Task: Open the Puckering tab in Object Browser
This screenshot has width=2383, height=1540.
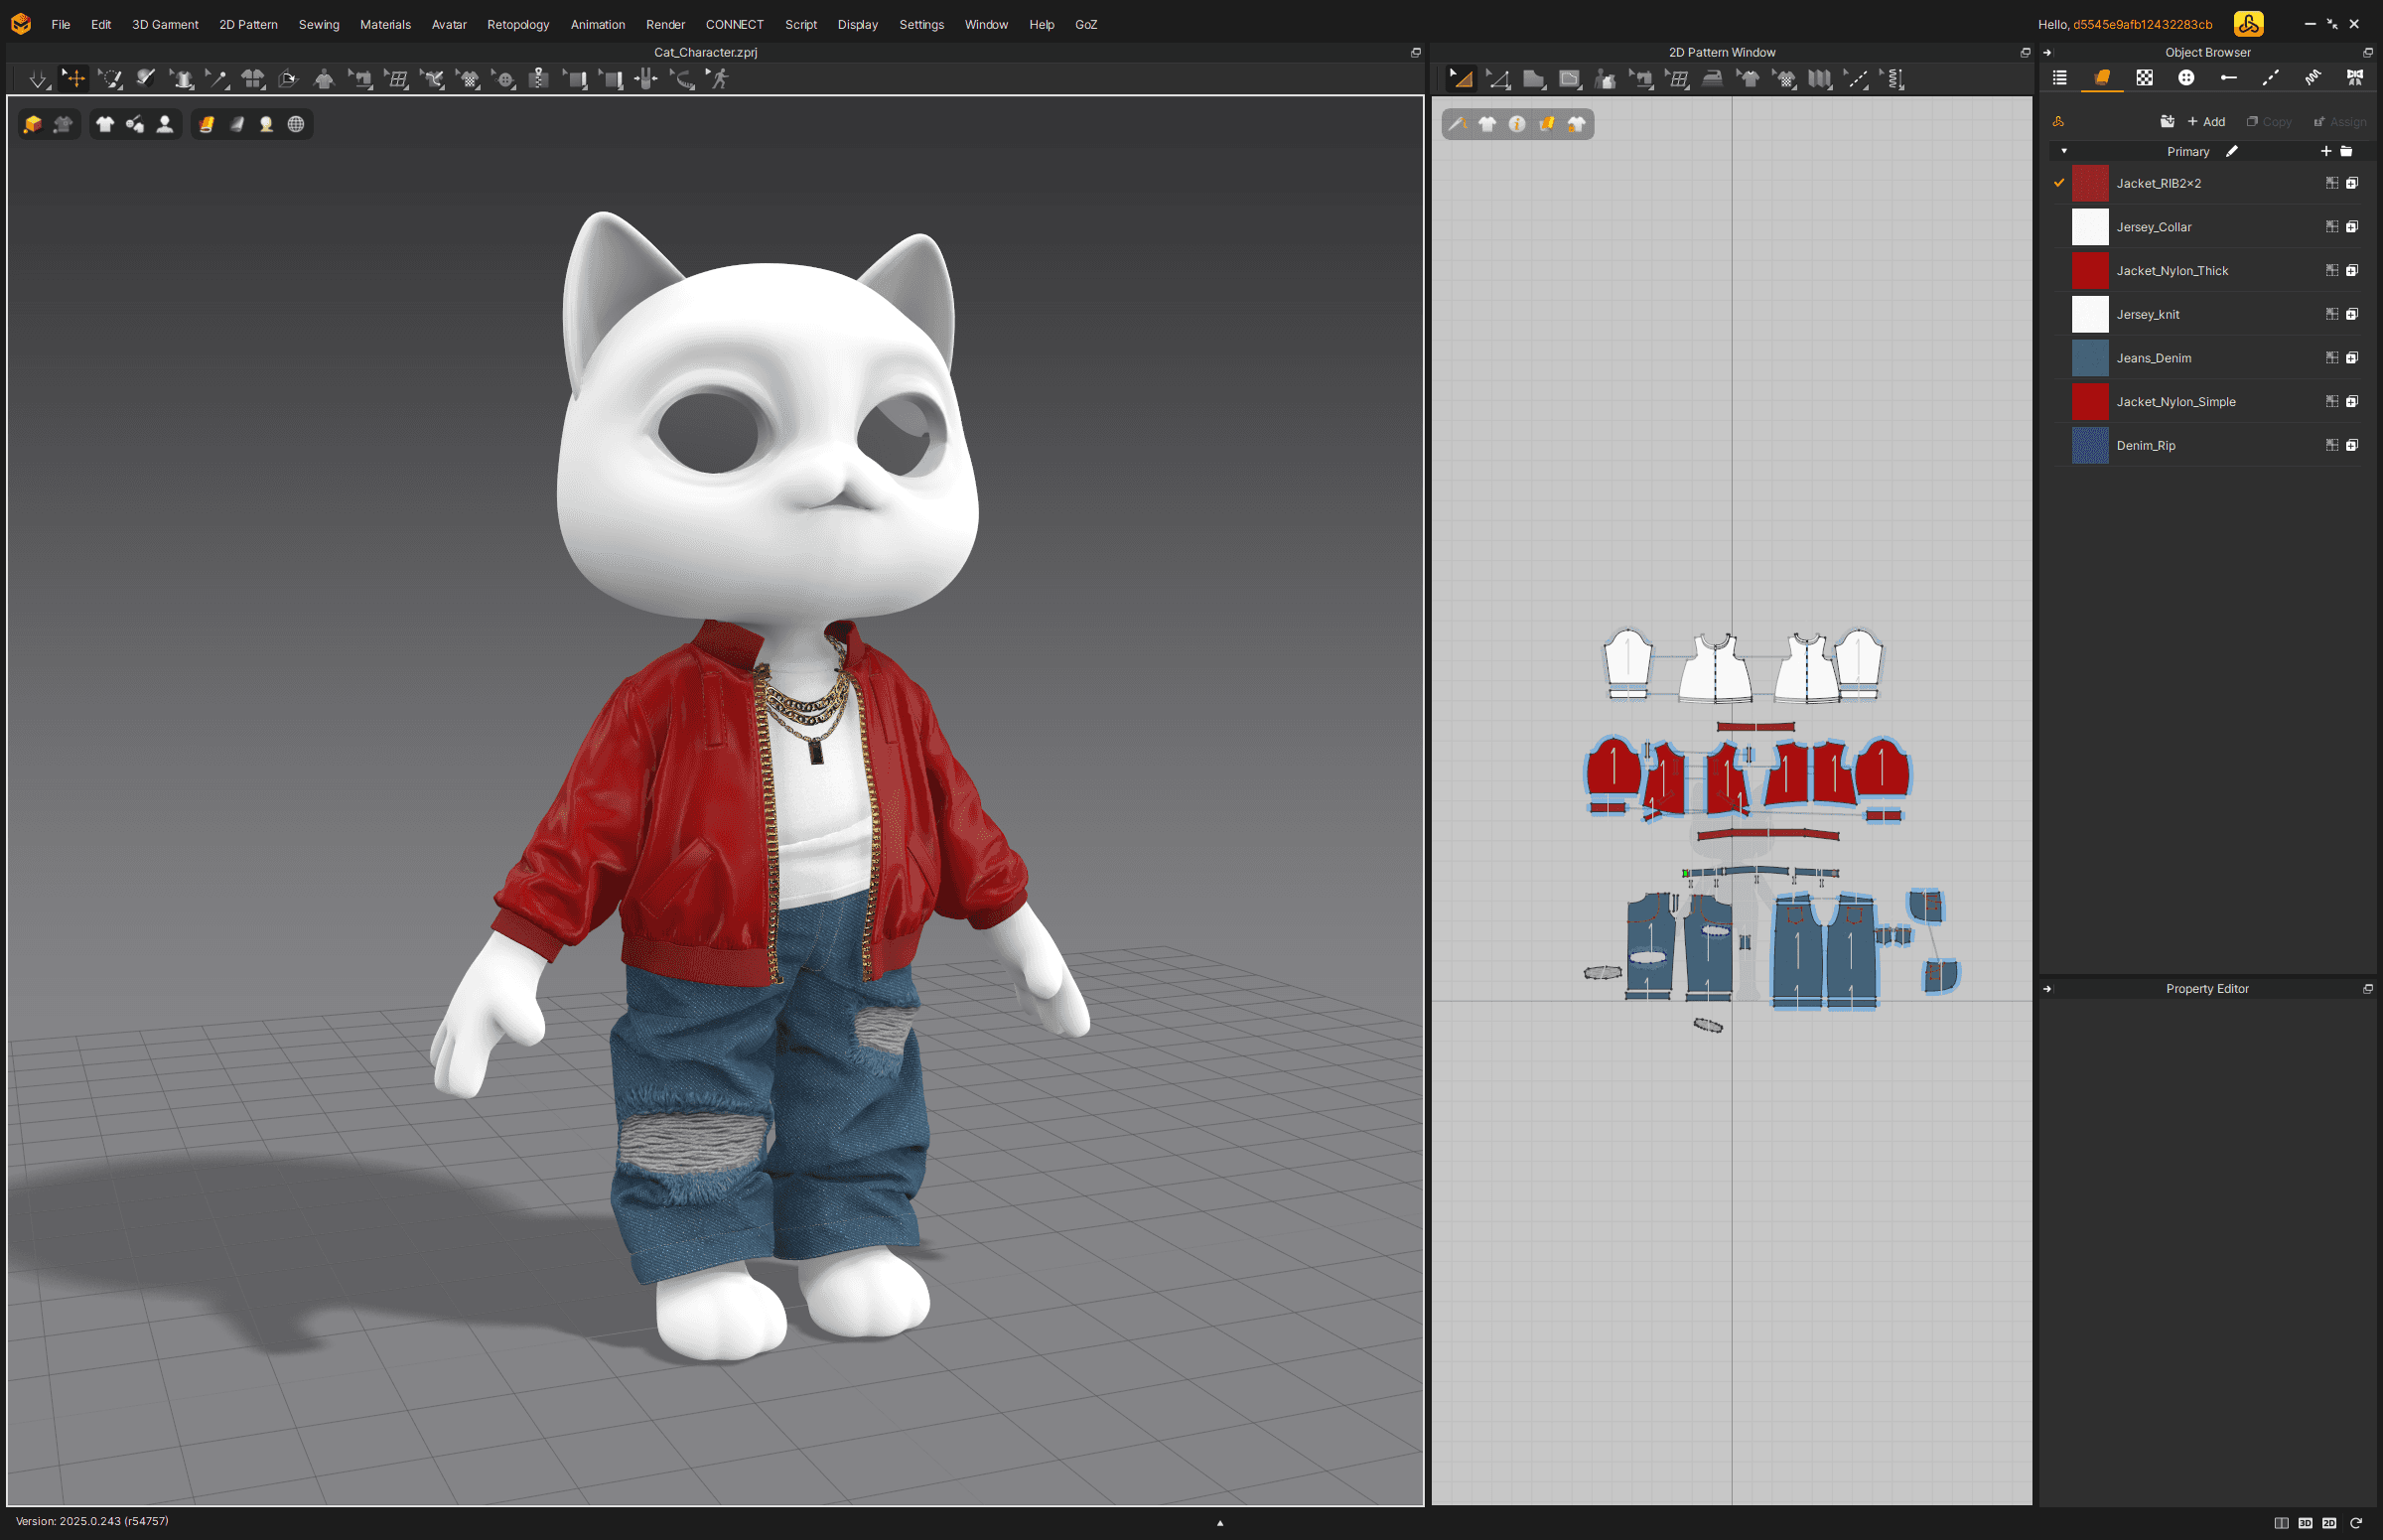Action: tap(2312, 78)
